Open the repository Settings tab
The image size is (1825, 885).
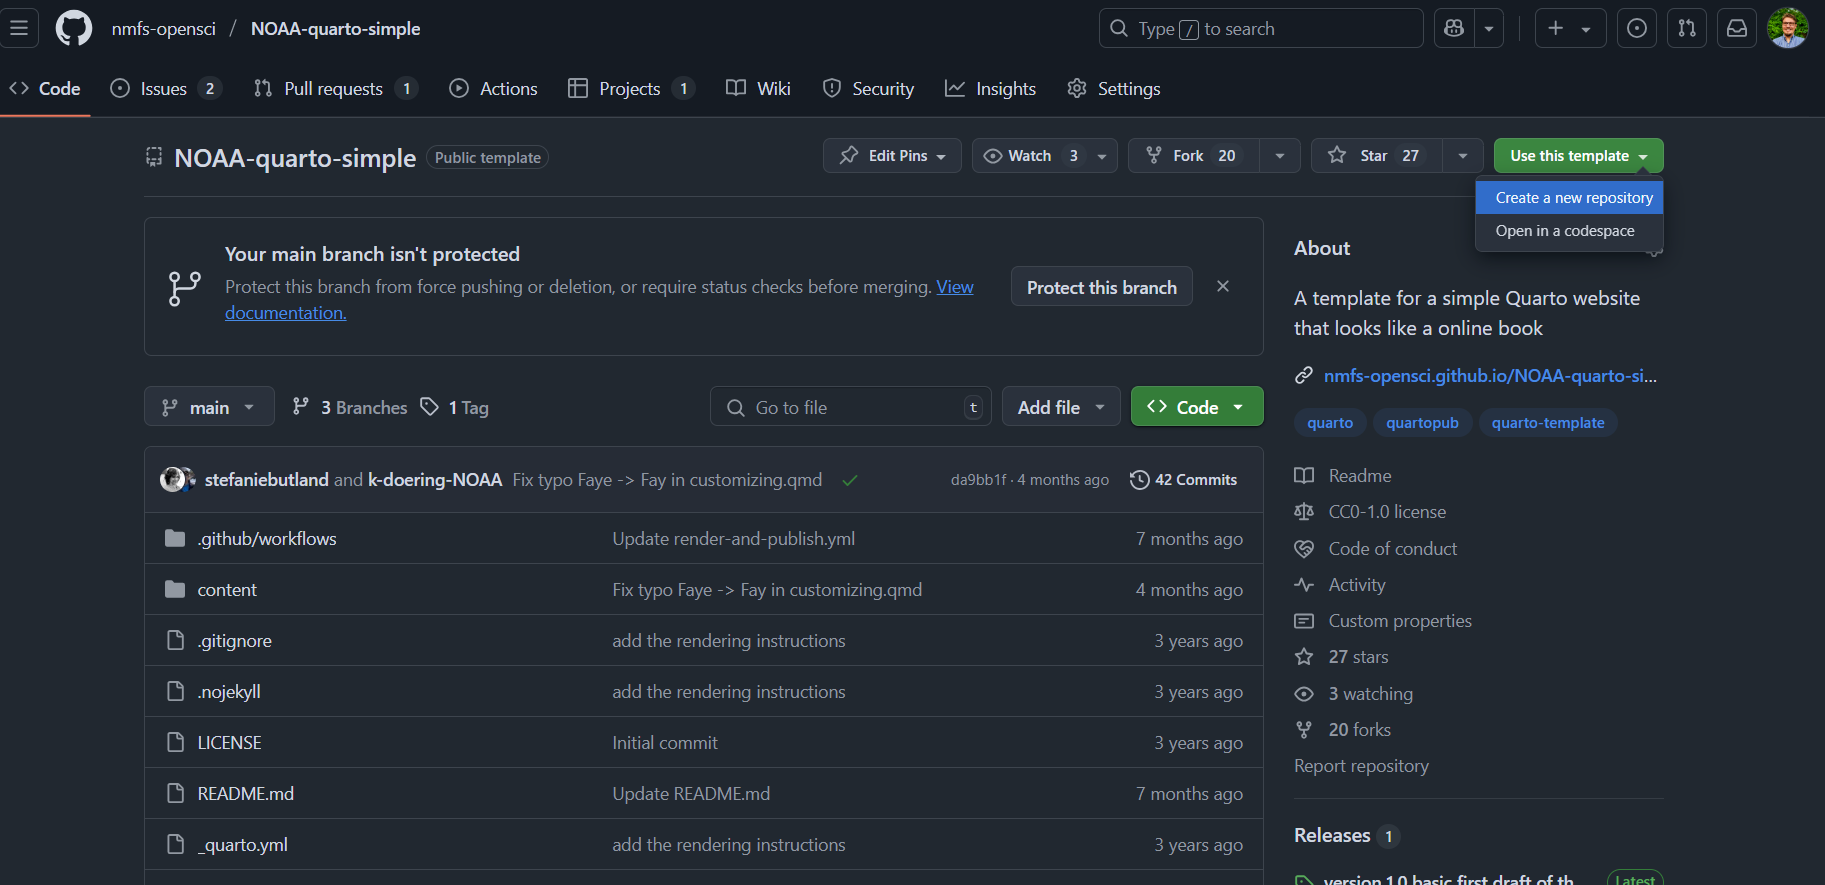(x=1114, y=88)
